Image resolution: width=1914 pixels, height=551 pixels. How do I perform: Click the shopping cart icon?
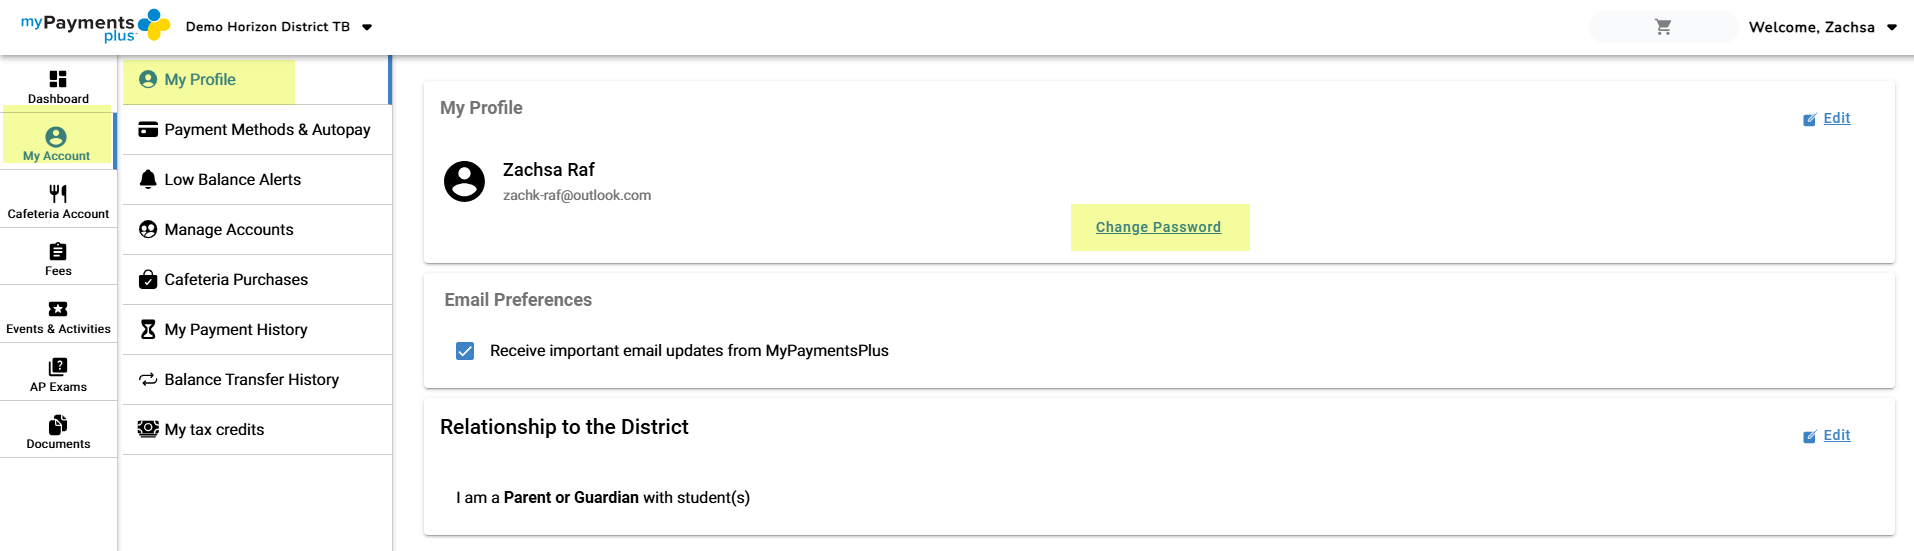[x=1663, y=27]
